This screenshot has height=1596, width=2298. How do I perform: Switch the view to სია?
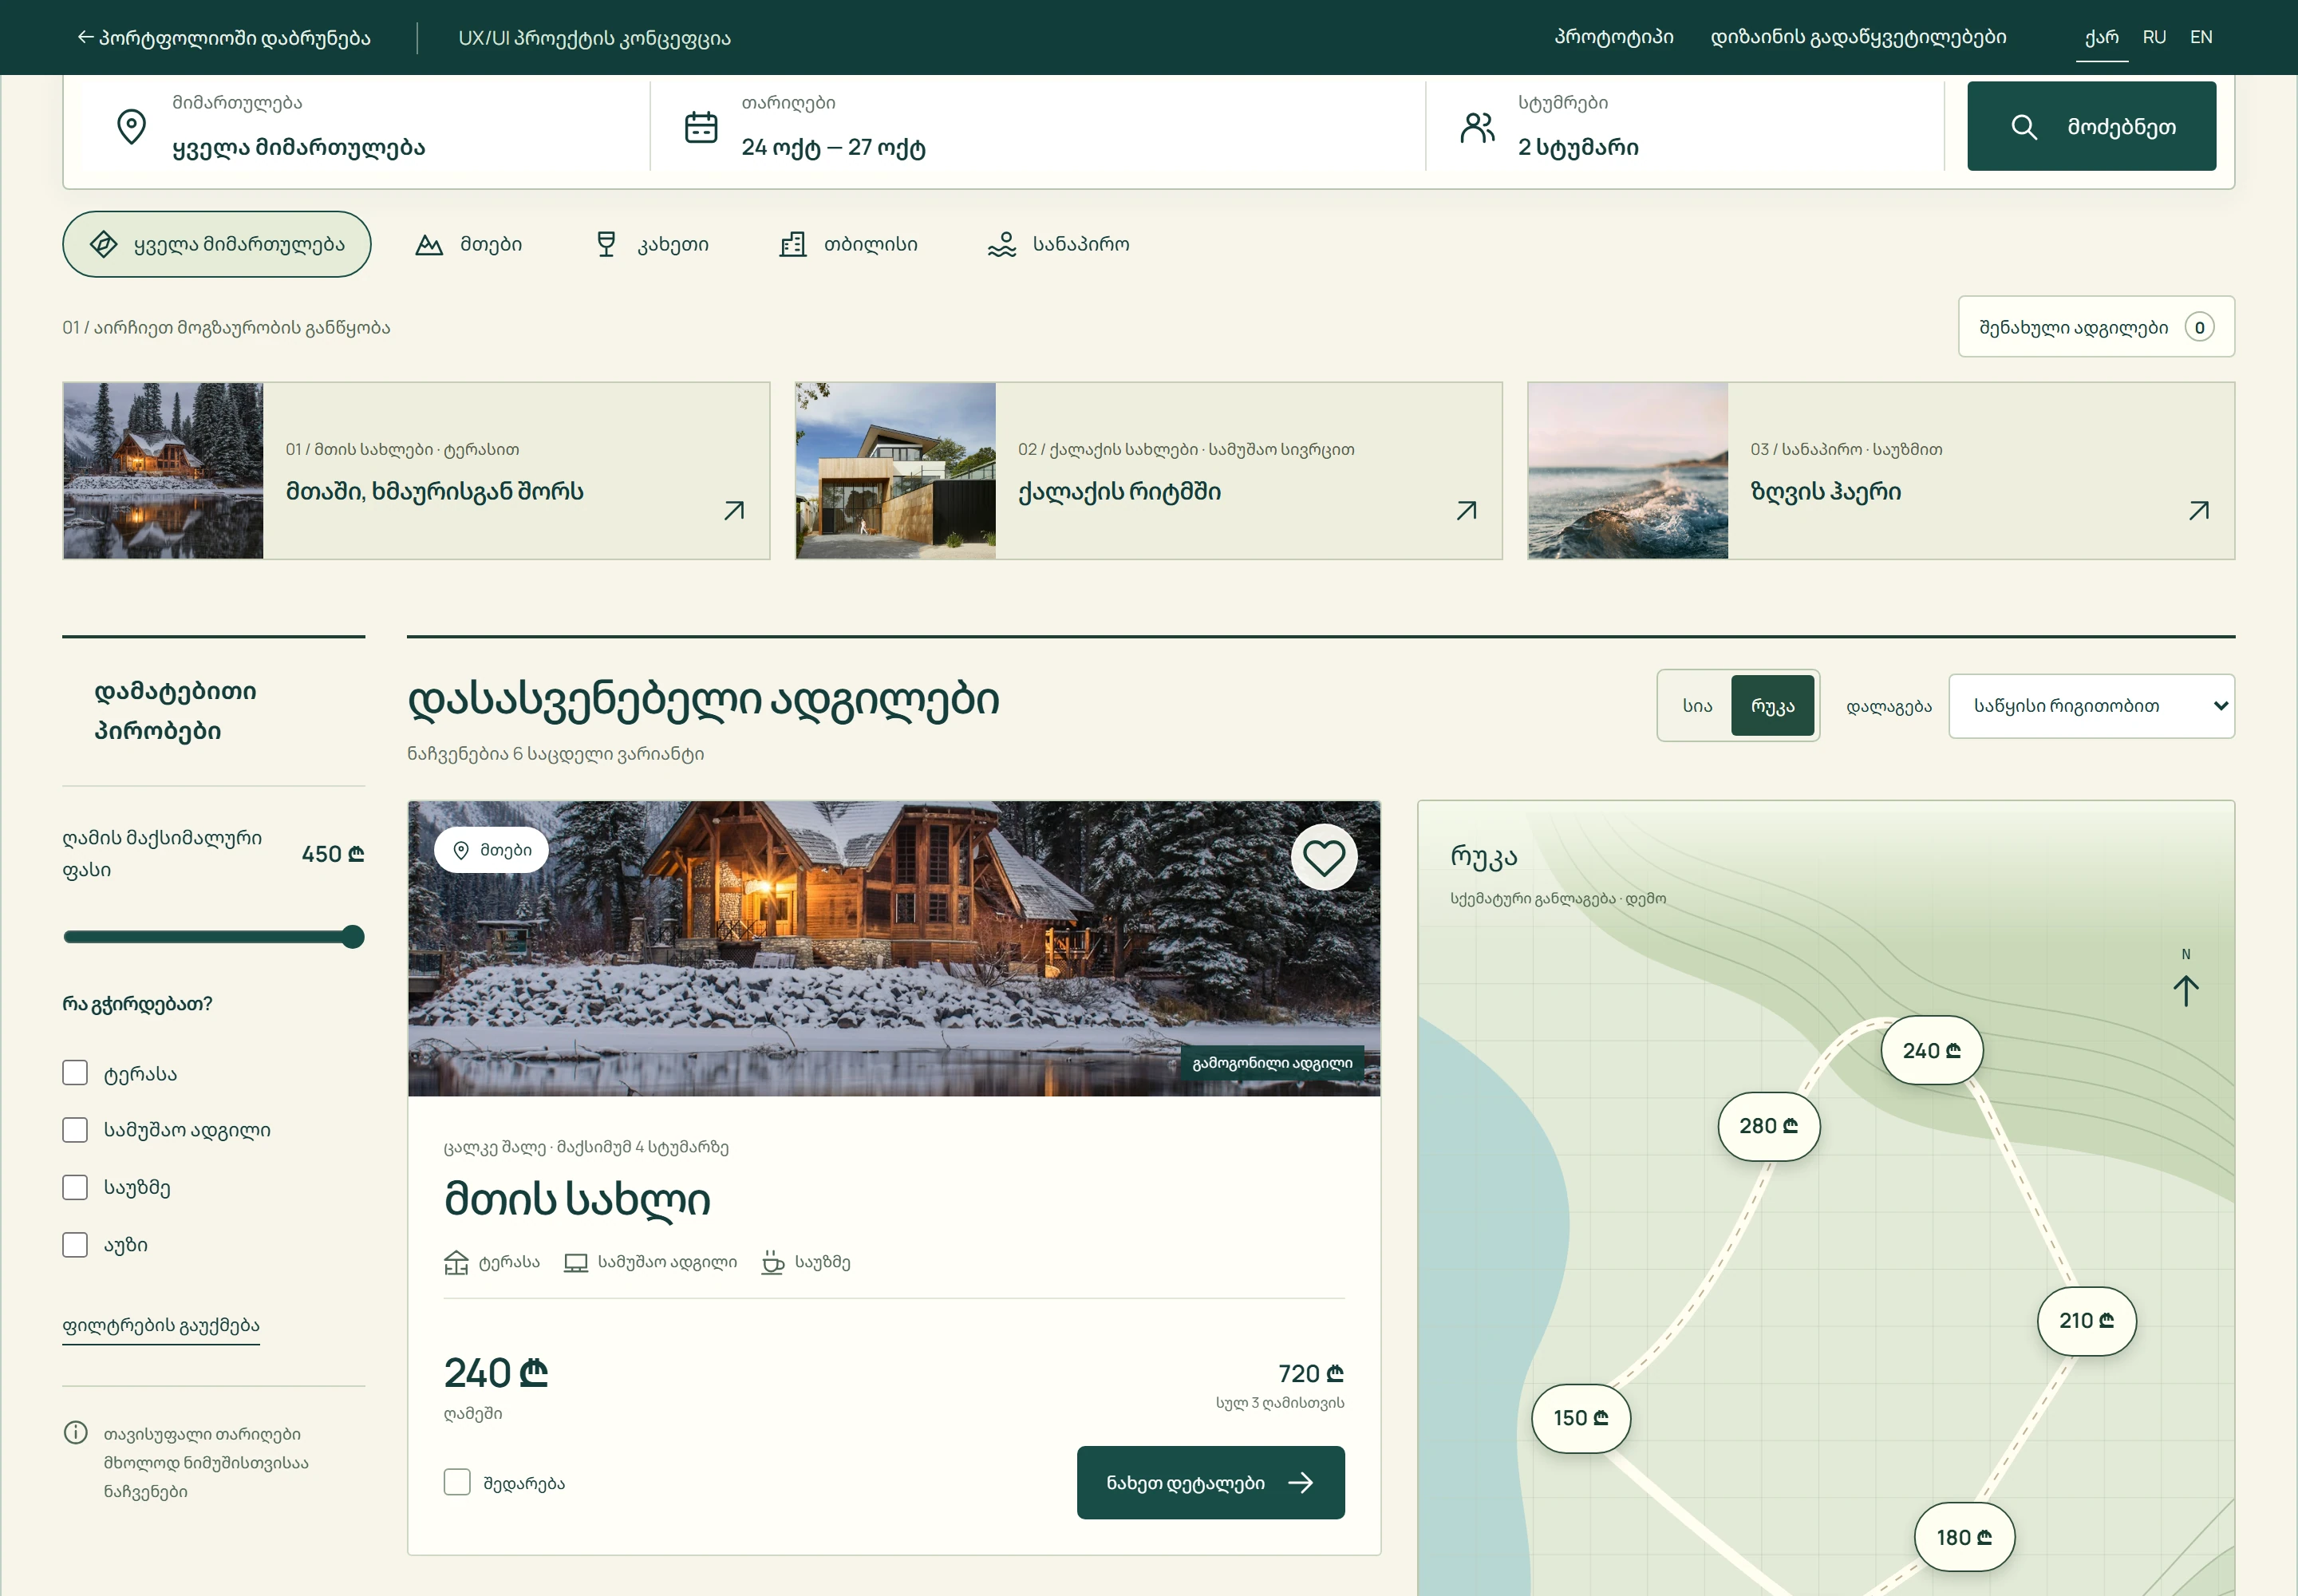pos(1697,706)
